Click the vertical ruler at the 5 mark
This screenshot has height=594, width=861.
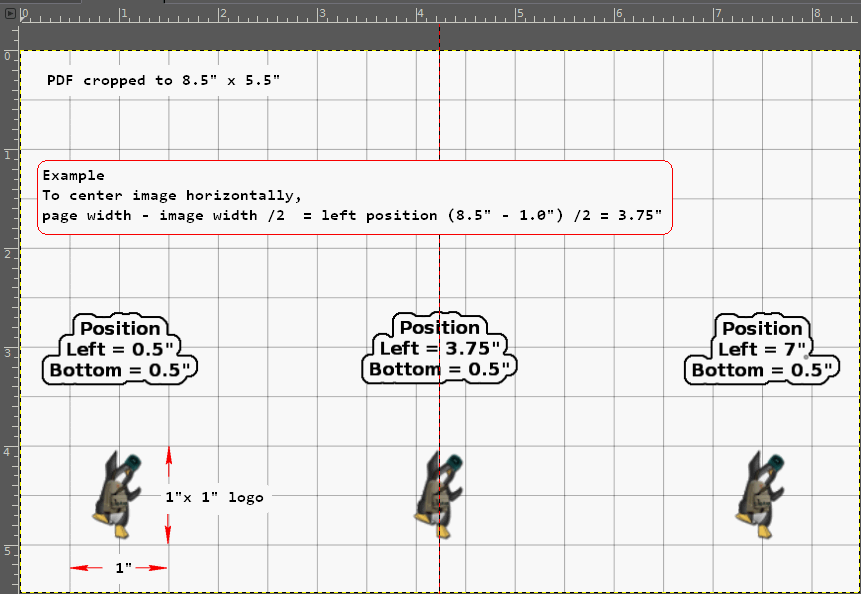[x=9, y=550]
